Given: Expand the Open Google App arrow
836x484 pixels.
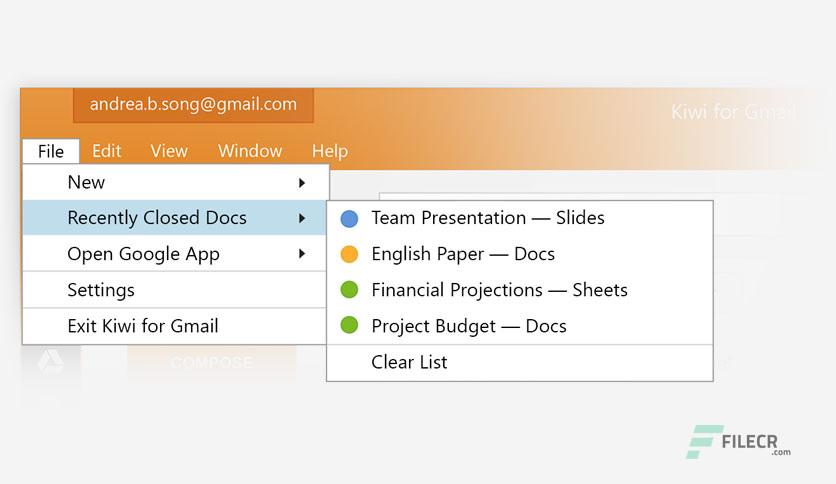Looking at the screenshot, I should [x=302, y=254].
